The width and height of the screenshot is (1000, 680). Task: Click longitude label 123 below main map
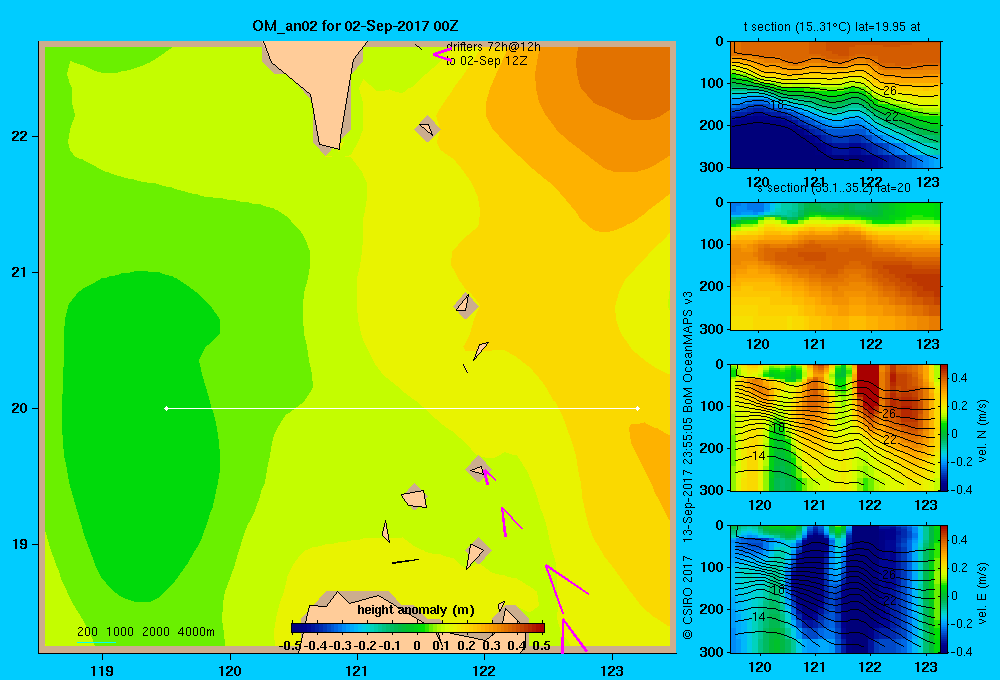[x=612, y=670]
